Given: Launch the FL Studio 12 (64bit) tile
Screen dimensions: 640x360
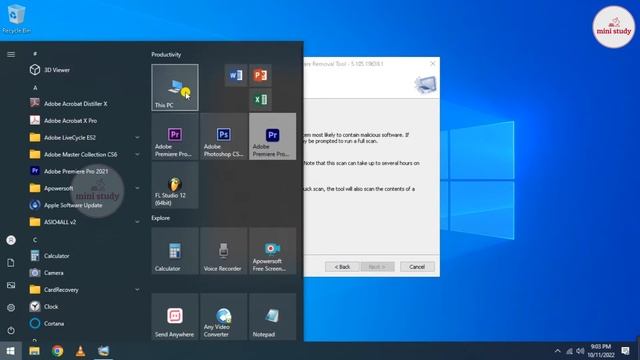Looking at the screenshot, I should pos(175,185).
